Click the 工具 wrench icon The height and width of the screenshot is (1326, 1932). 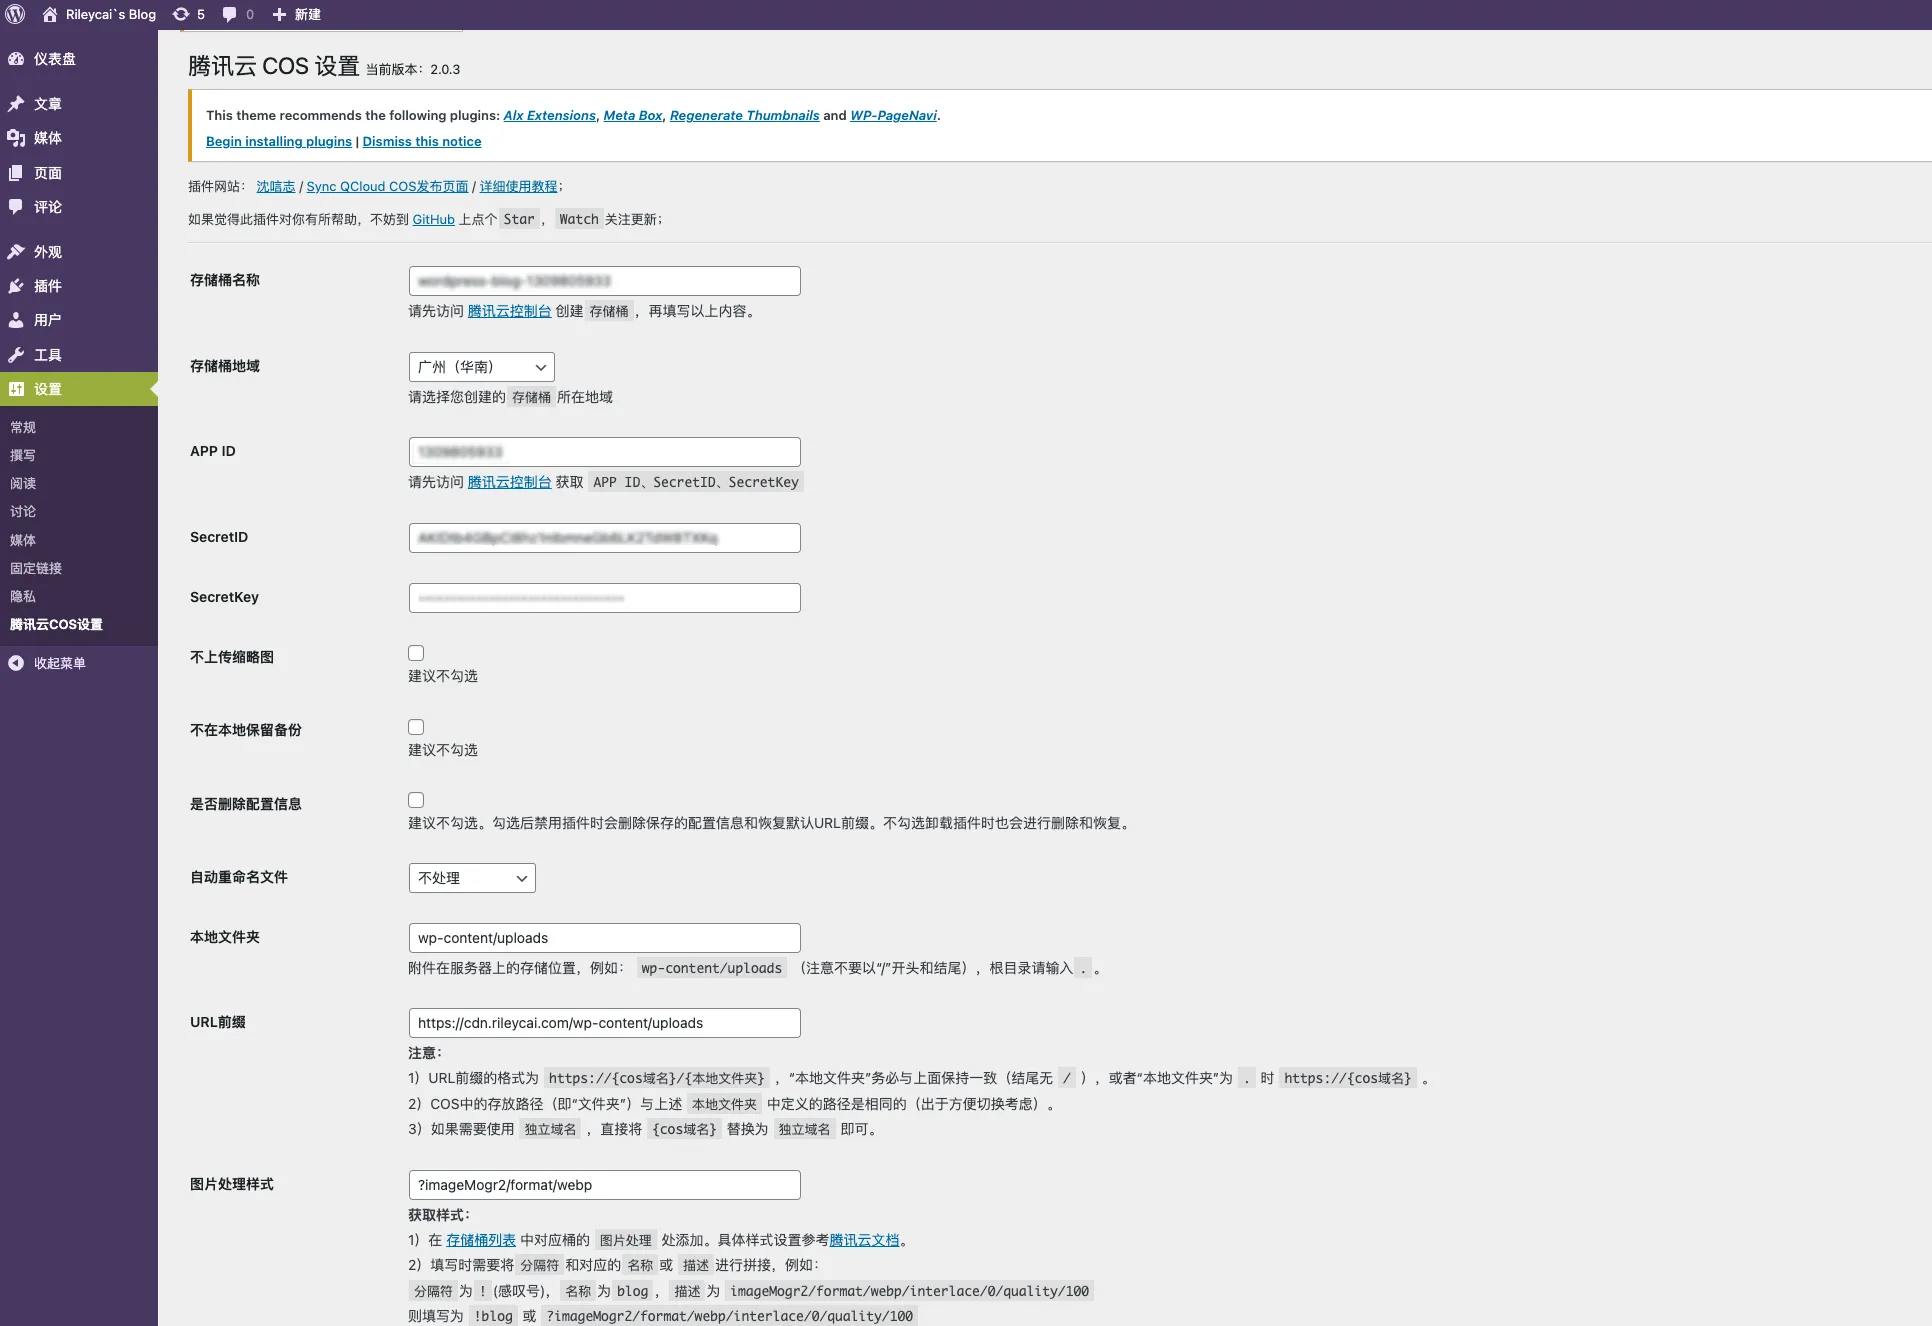16,355
